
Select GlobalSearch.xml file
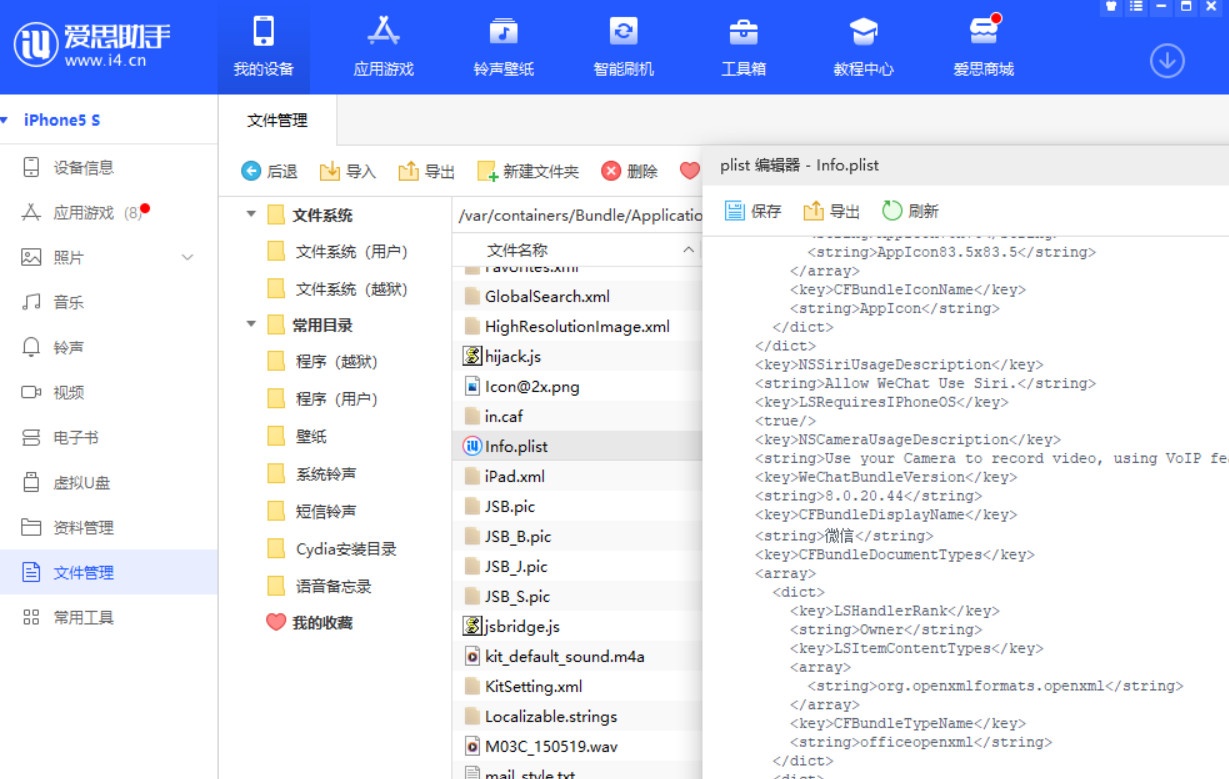[x=578, y=296]
